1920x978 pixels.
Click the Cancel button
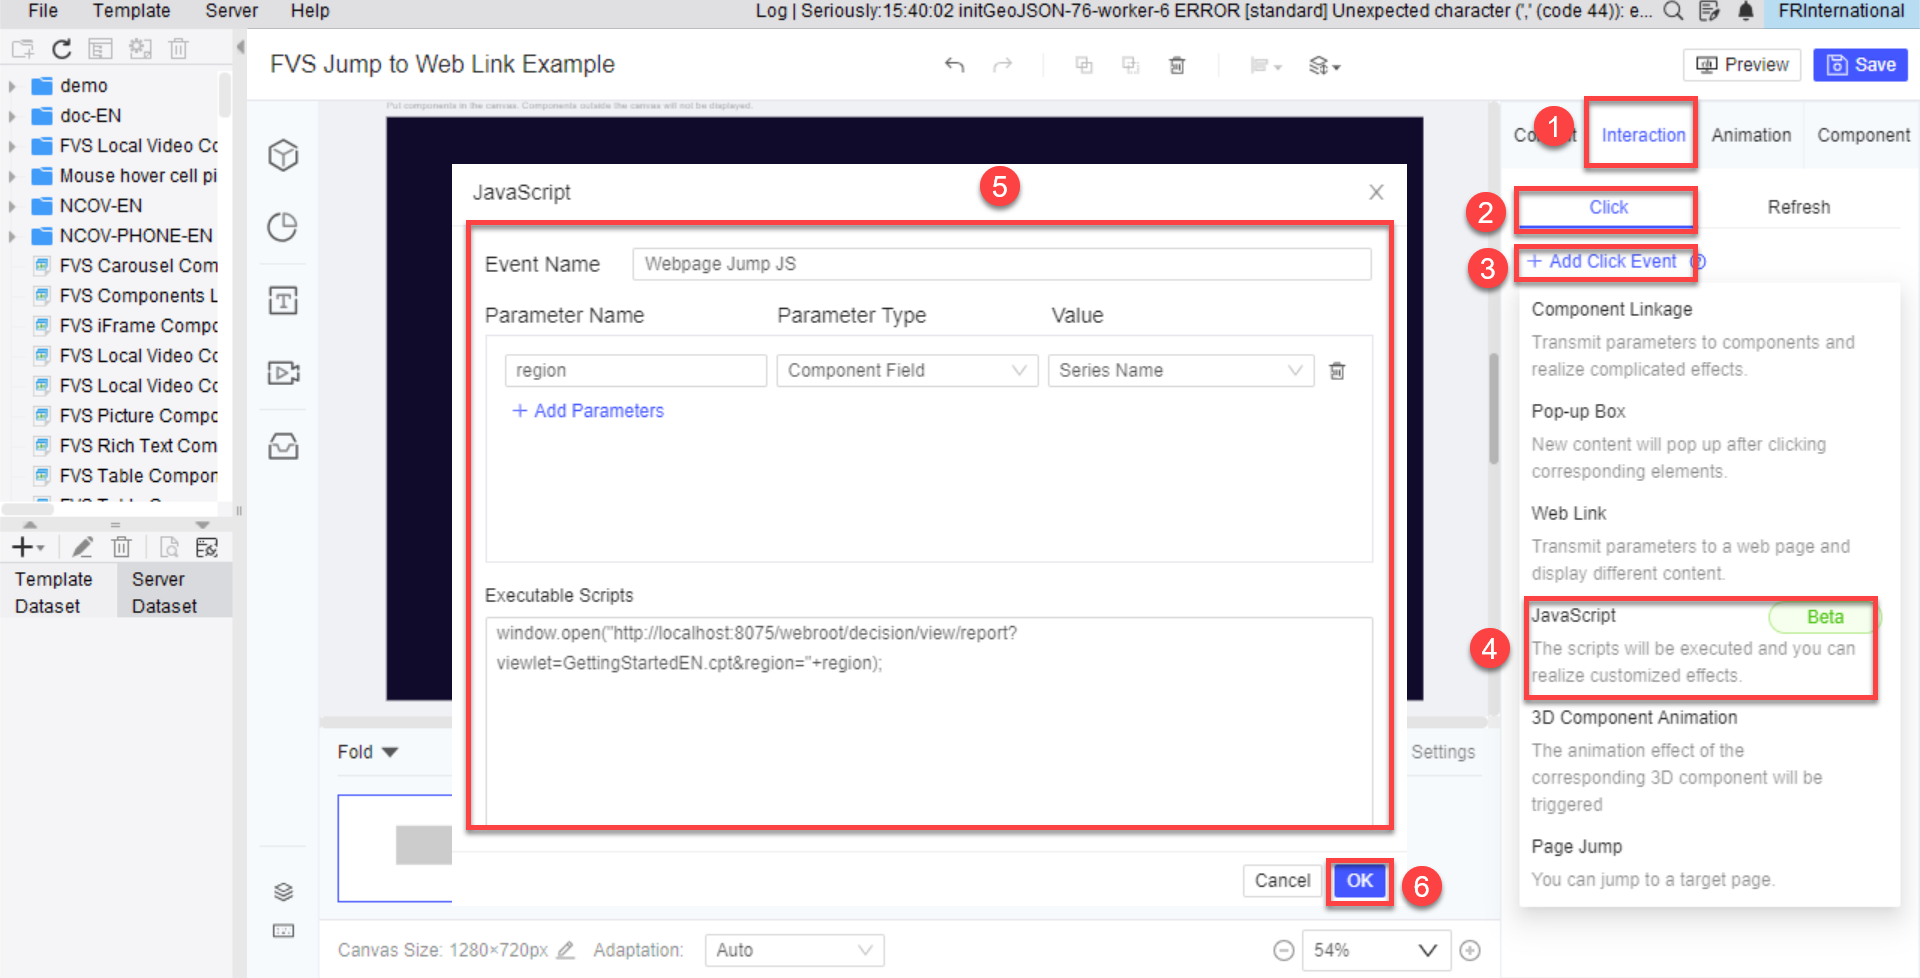pyautogui.click(x=1282, y=881)
